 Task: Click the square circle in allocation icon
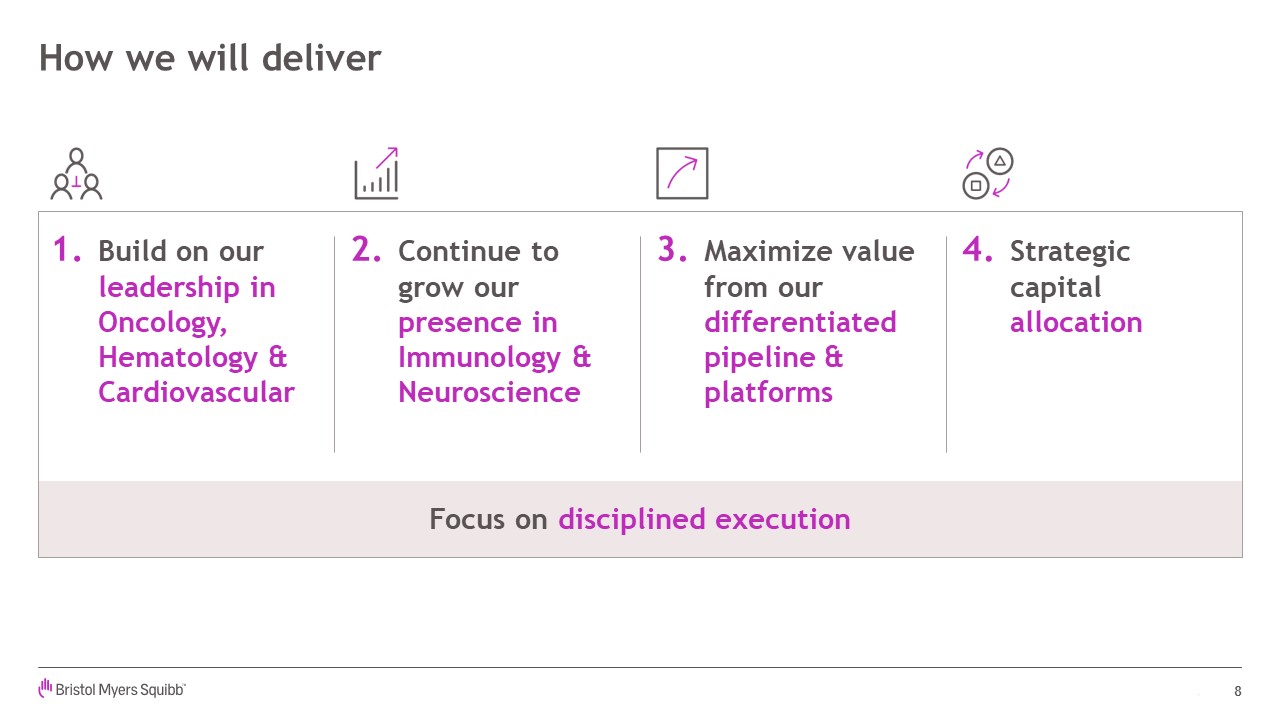pos(976,186)
